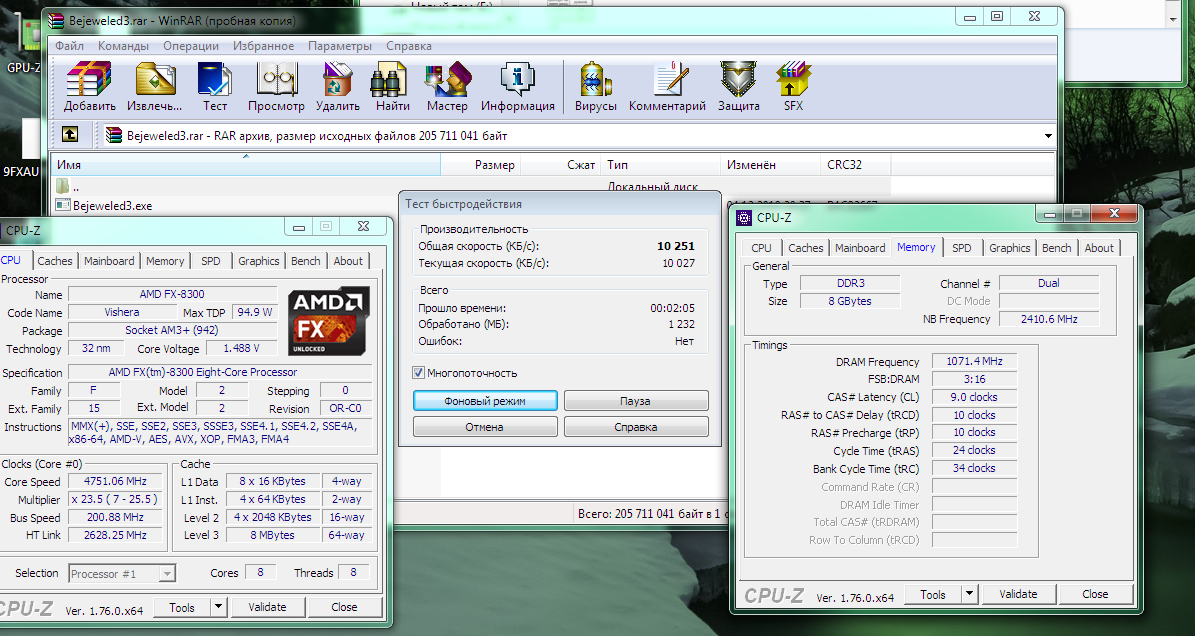Click the AMD FX Unlocked logo in CPU-Z

(x=330, y=320)
